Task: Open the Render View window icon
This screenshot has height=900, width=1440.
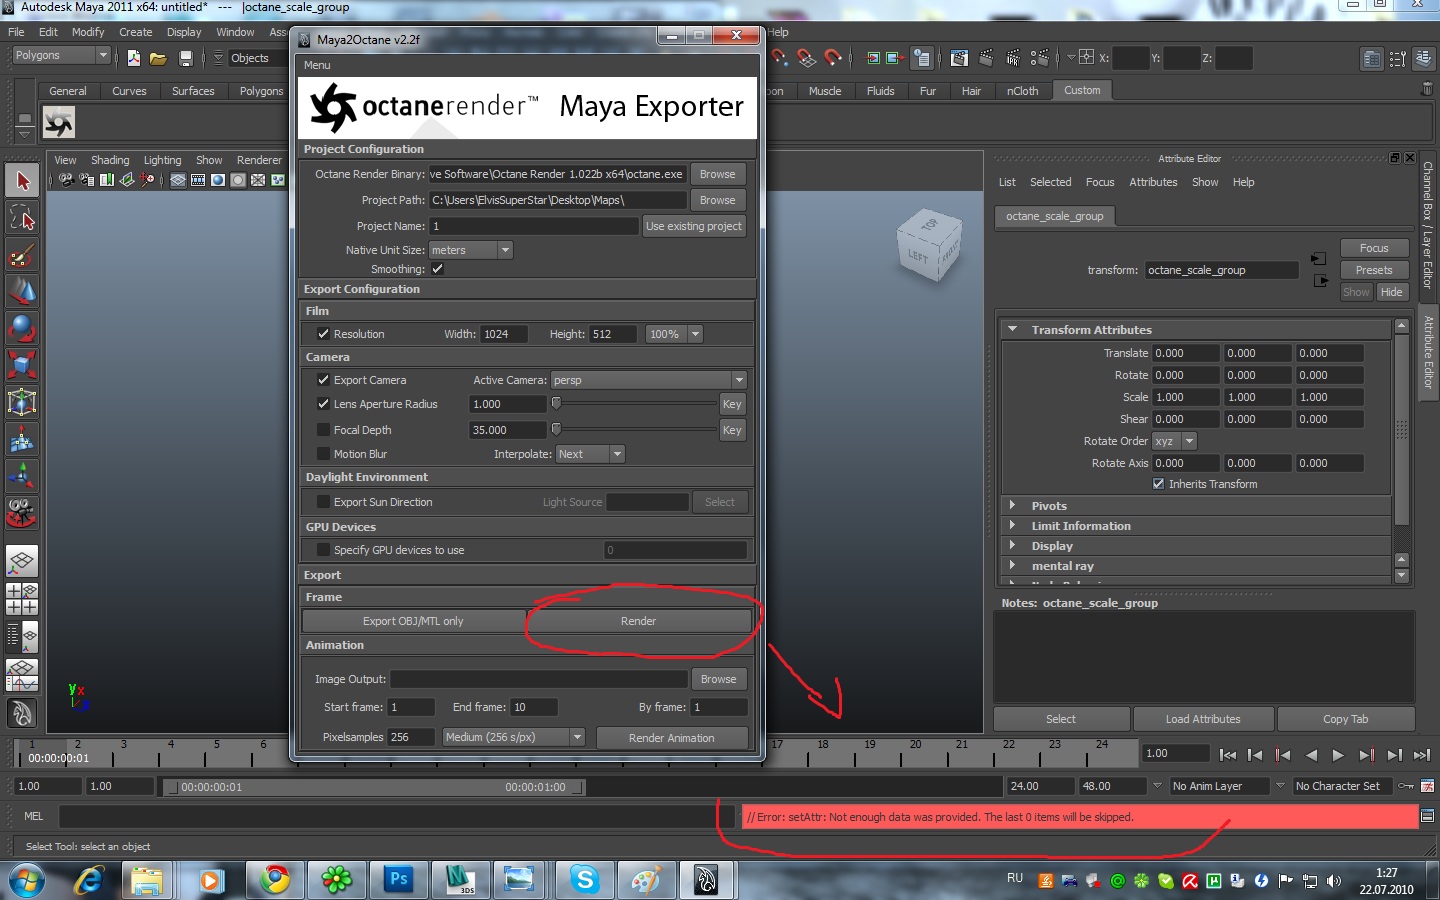Action: (959, 58)
